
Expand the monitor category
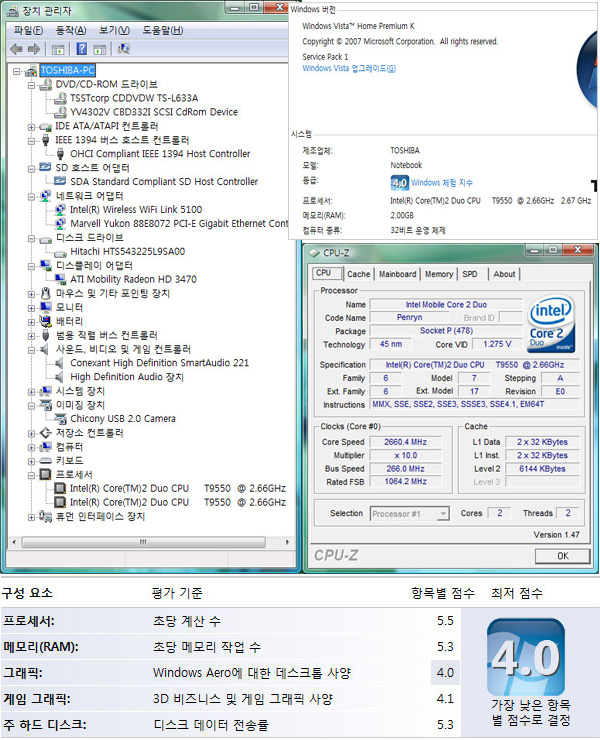point(31,308)
